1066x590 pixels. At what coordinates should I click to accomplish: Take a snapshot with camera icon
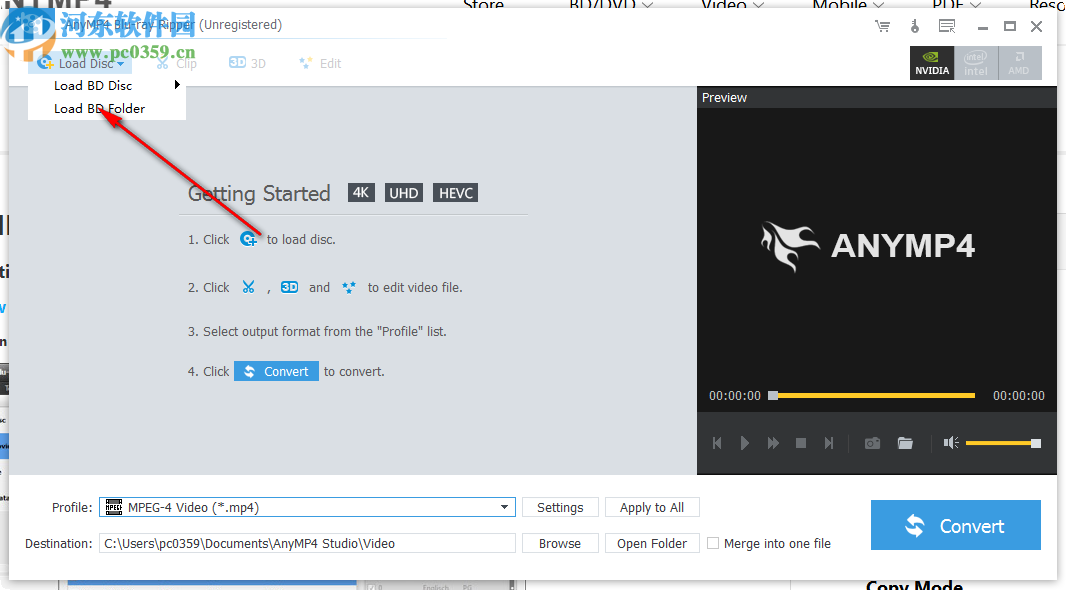click(872, 443)
